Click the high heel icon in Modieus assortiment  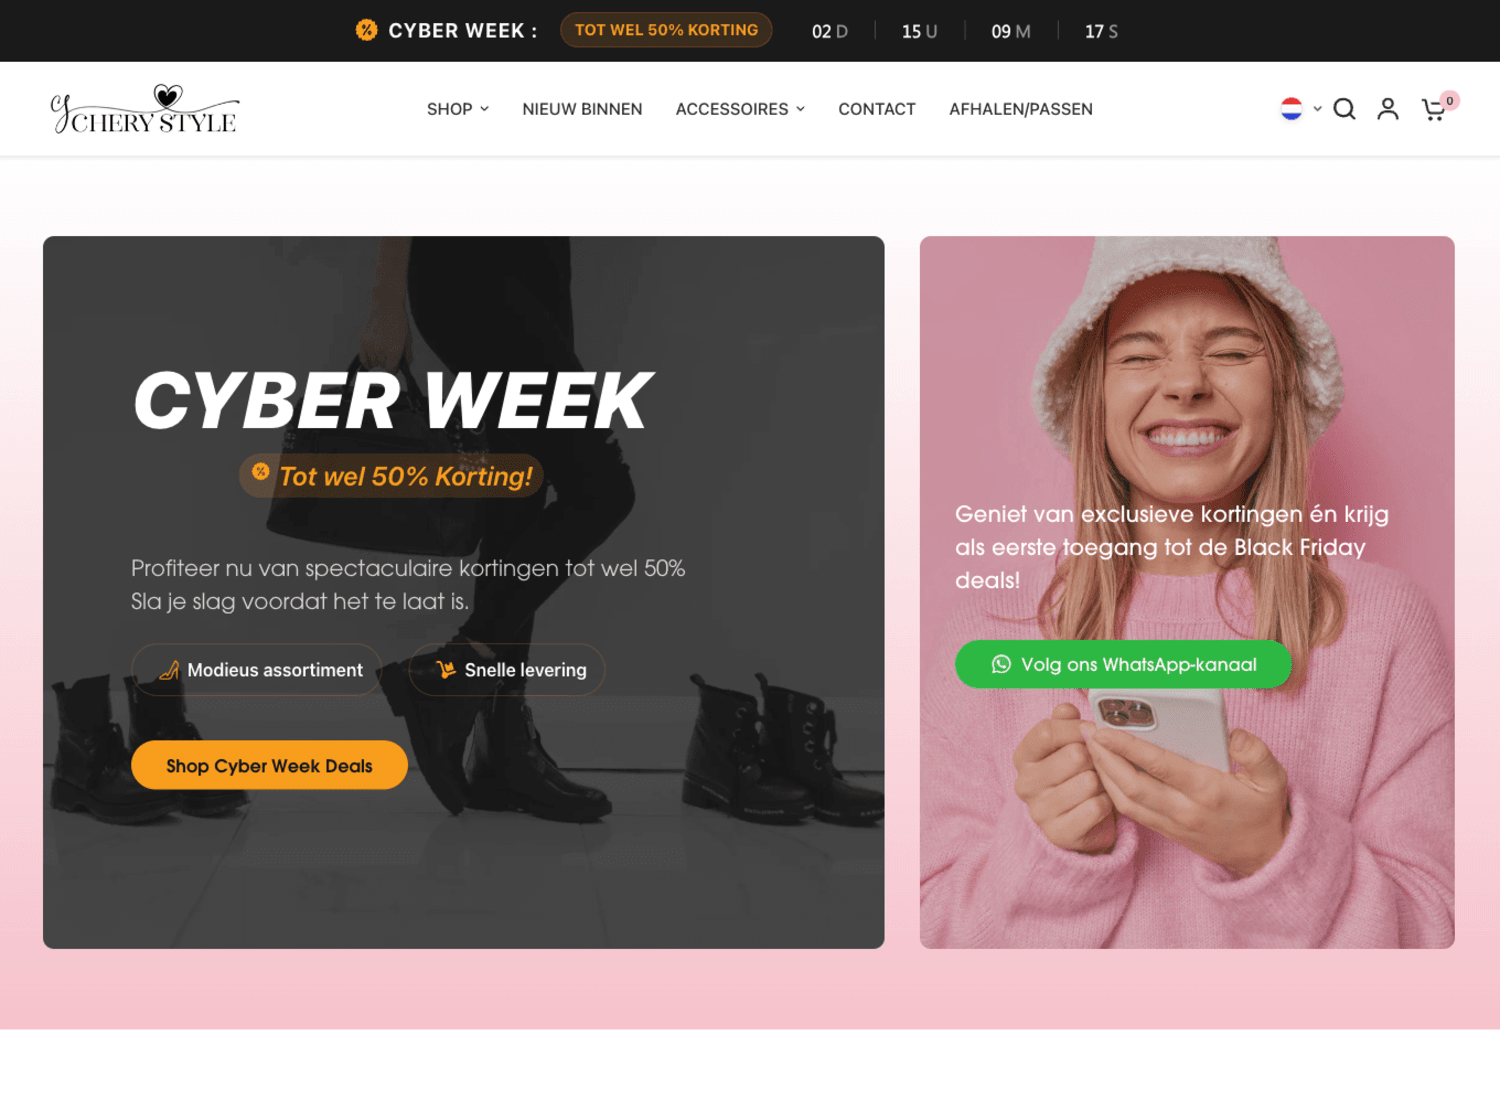169,670
